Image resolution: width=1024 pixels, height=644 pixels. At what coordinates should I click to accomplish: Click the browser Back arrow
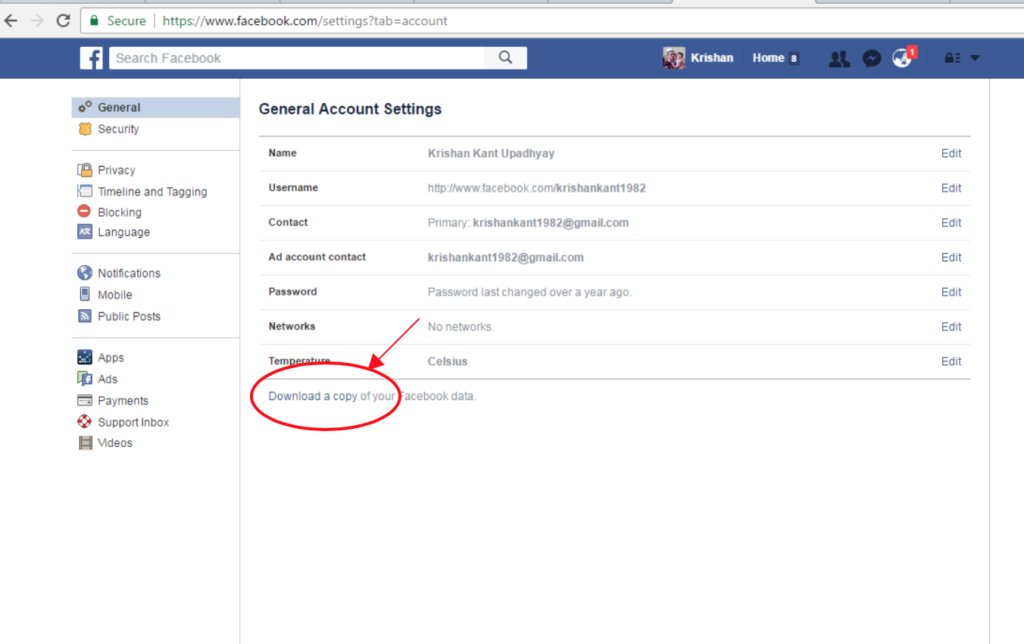[11, 21]
